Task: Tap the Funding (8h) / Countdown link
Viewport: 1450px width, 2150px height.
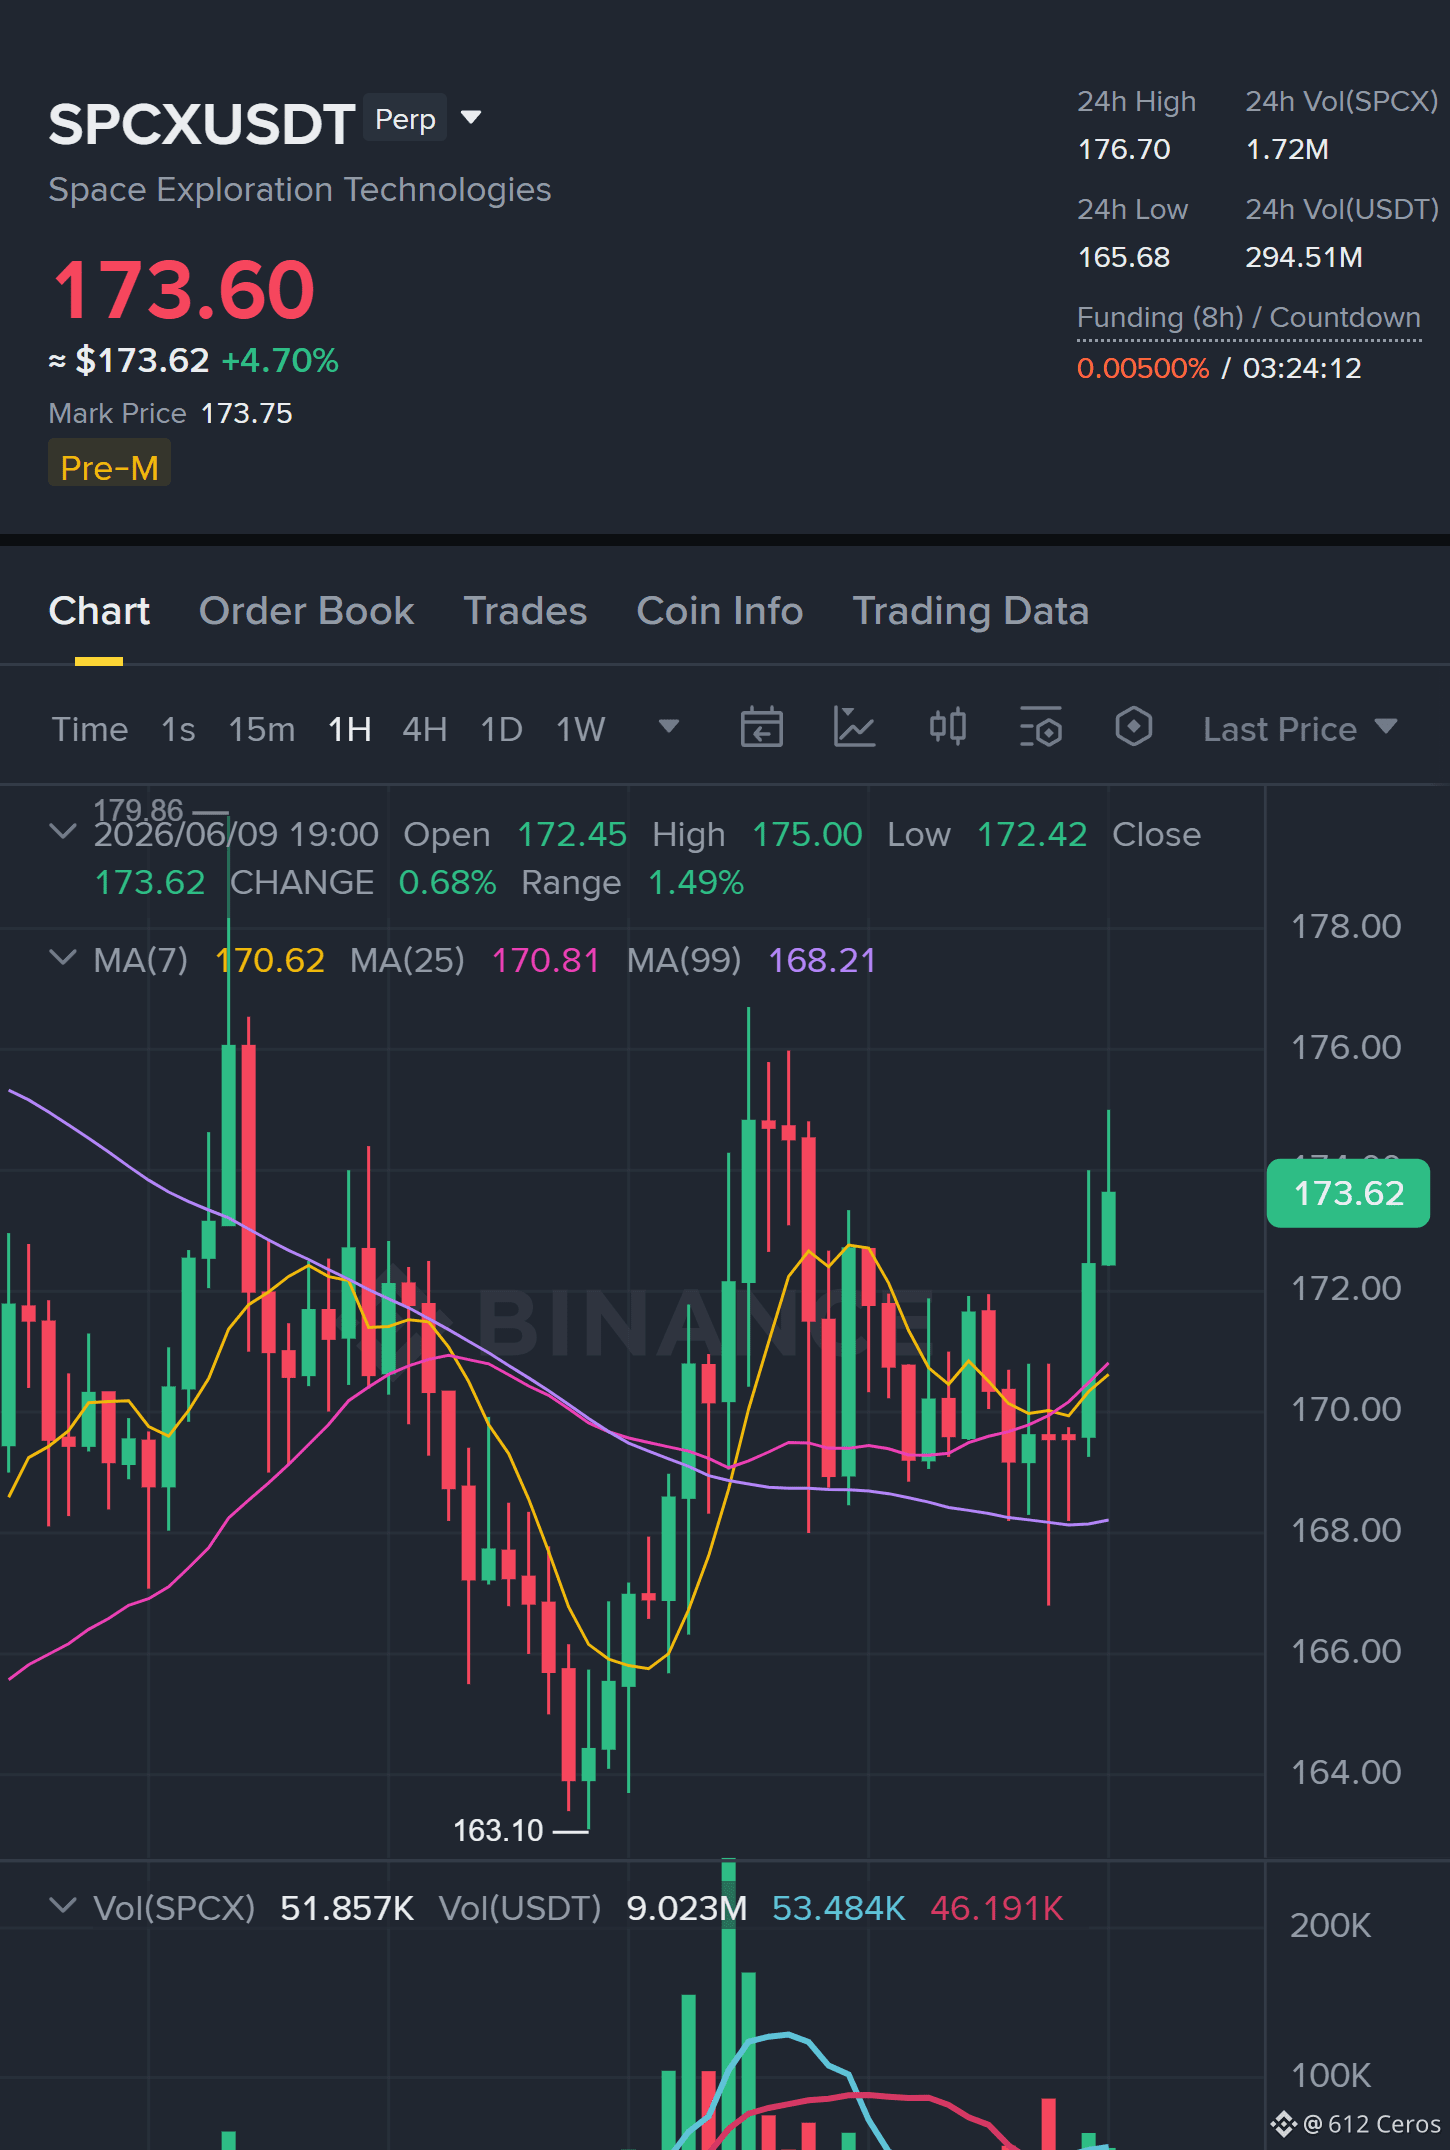Action: (x=1249, y=318)
